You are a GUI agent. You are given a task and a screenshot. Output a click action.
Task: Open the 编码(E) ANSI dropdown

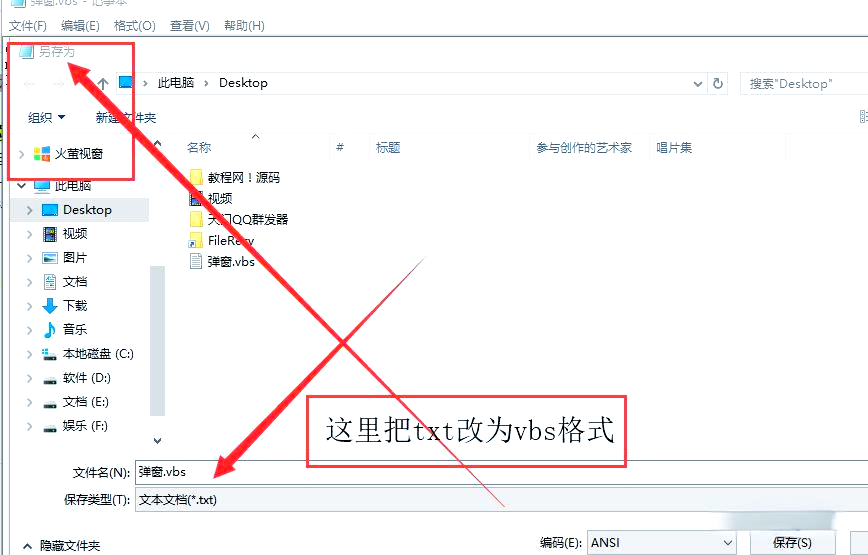[x=662, y=543]
